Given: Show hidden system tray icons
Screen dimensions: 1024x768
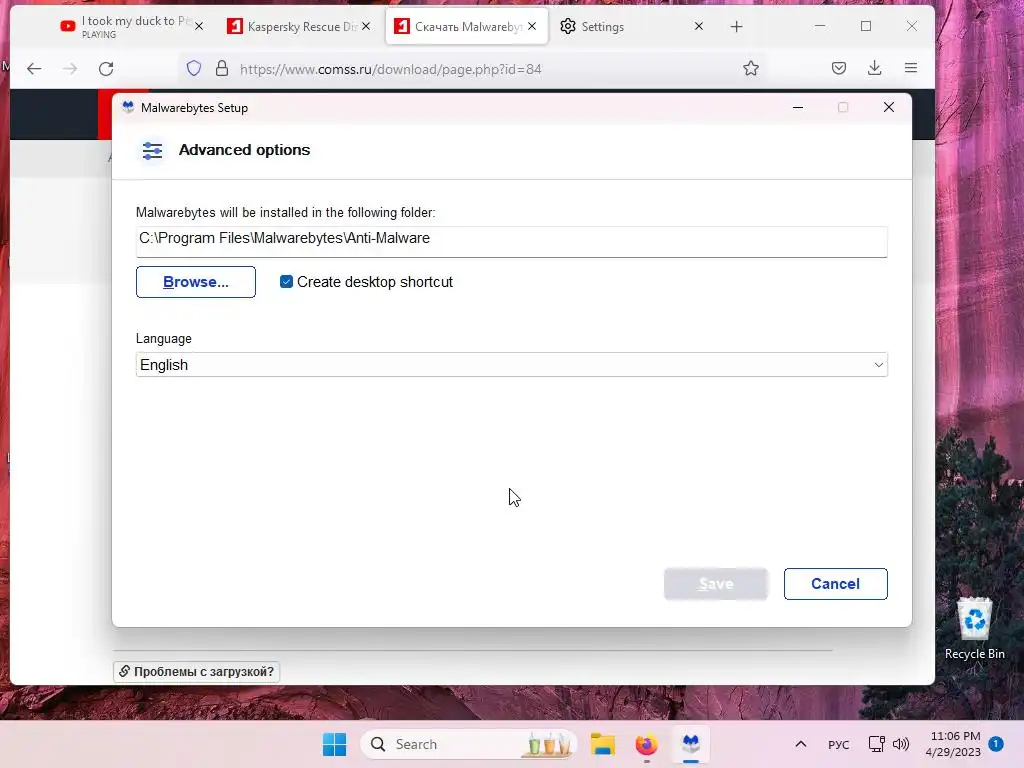Looking at the screenshot, I should pos(801,744).
